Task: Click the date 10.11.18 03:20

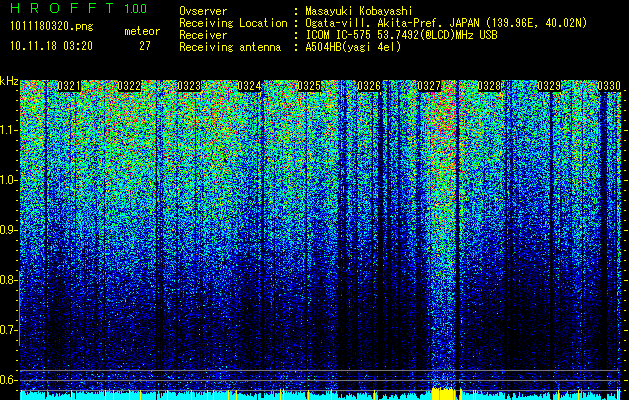Action: pos(51,46)
